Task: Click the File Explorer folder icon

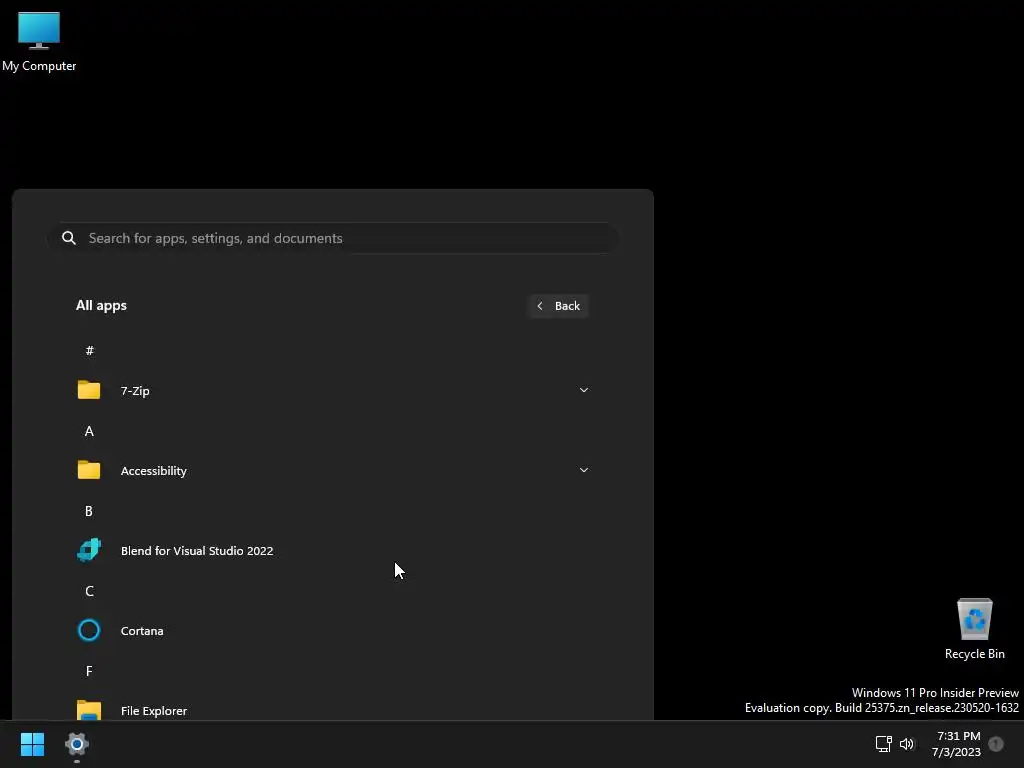Action: [x=89, y=710]
